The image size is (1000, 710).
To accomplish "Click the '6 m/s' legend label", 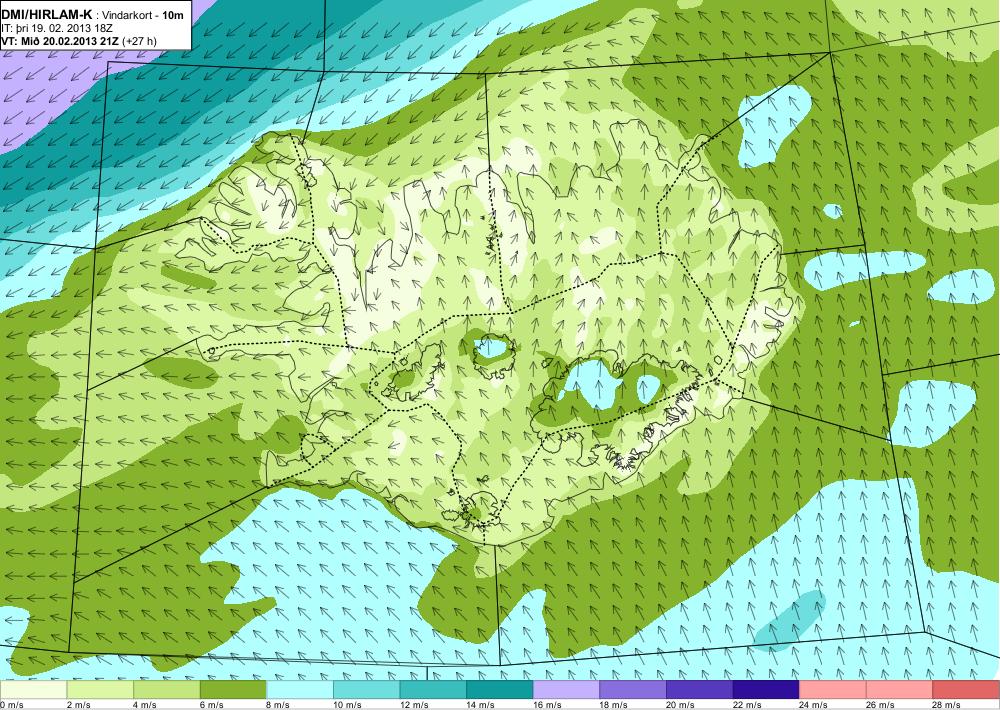I will pyautogui.click(x=212, y=705).
